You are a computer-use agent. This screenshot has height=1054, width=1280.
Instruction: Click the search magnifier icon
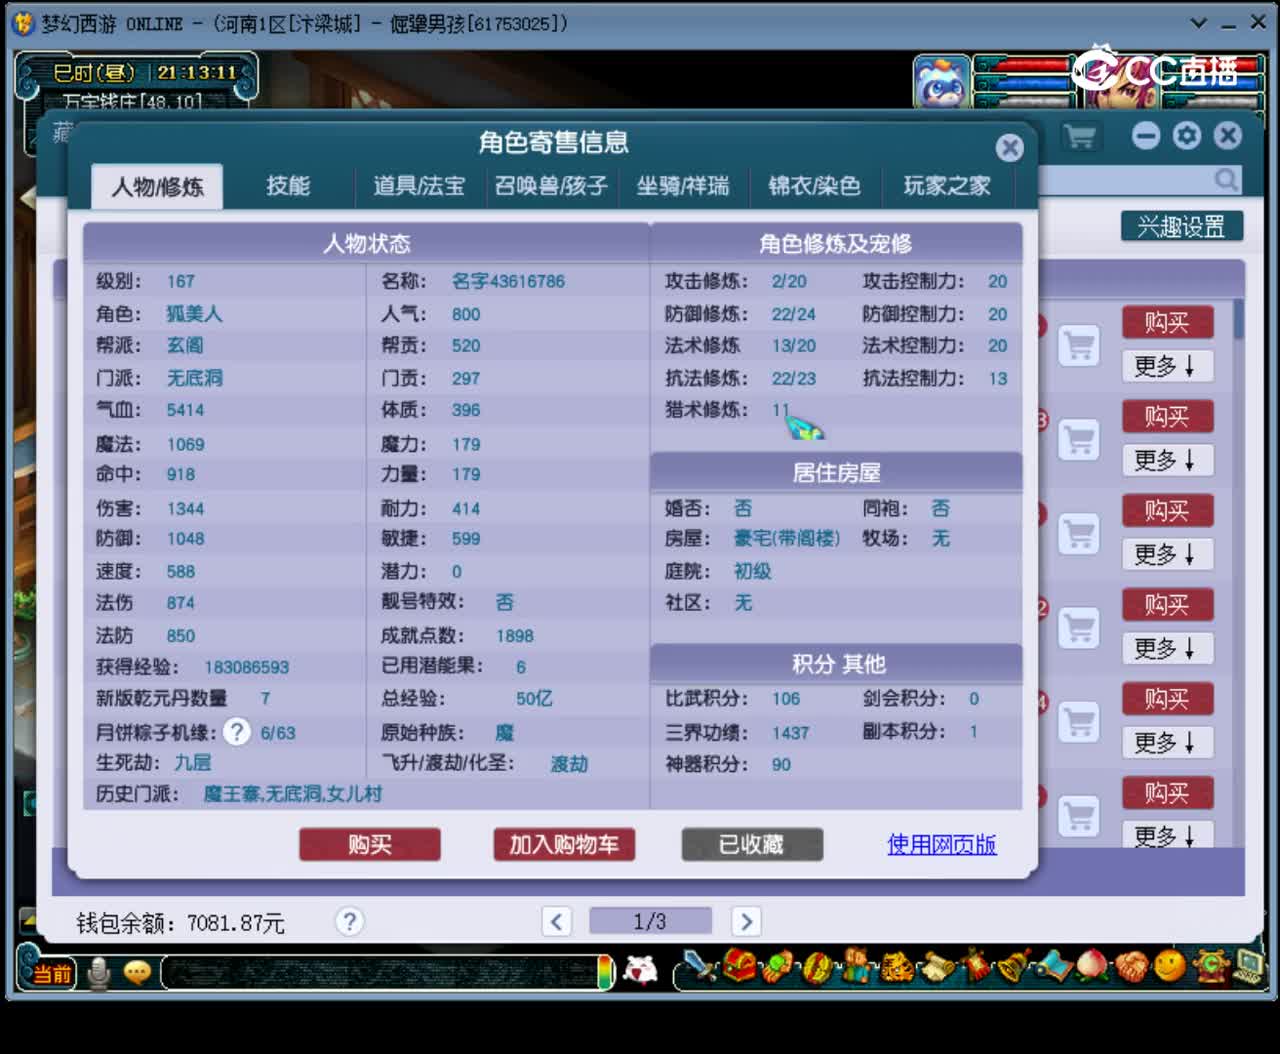click(1226, 180)
